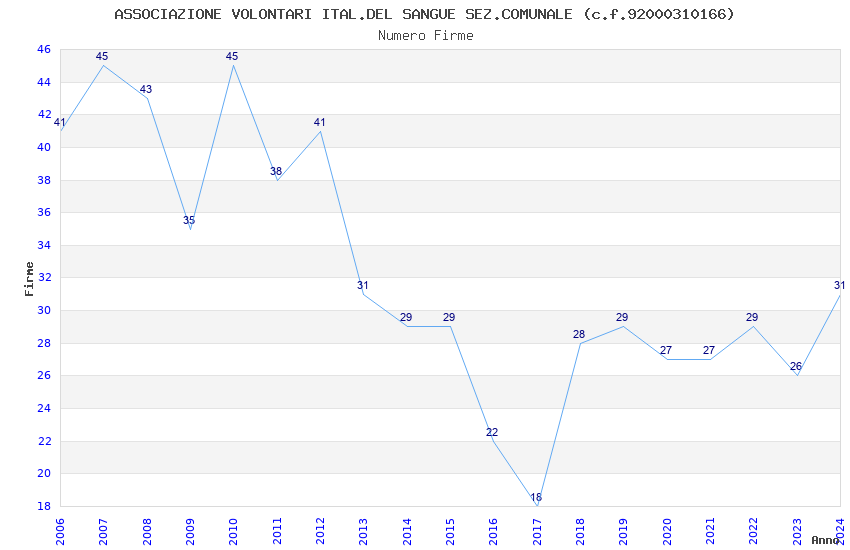This screenshot has width=850, height=550.
Task: Click the 'Firme' y-axis title
Action: [x=29, y=279]
